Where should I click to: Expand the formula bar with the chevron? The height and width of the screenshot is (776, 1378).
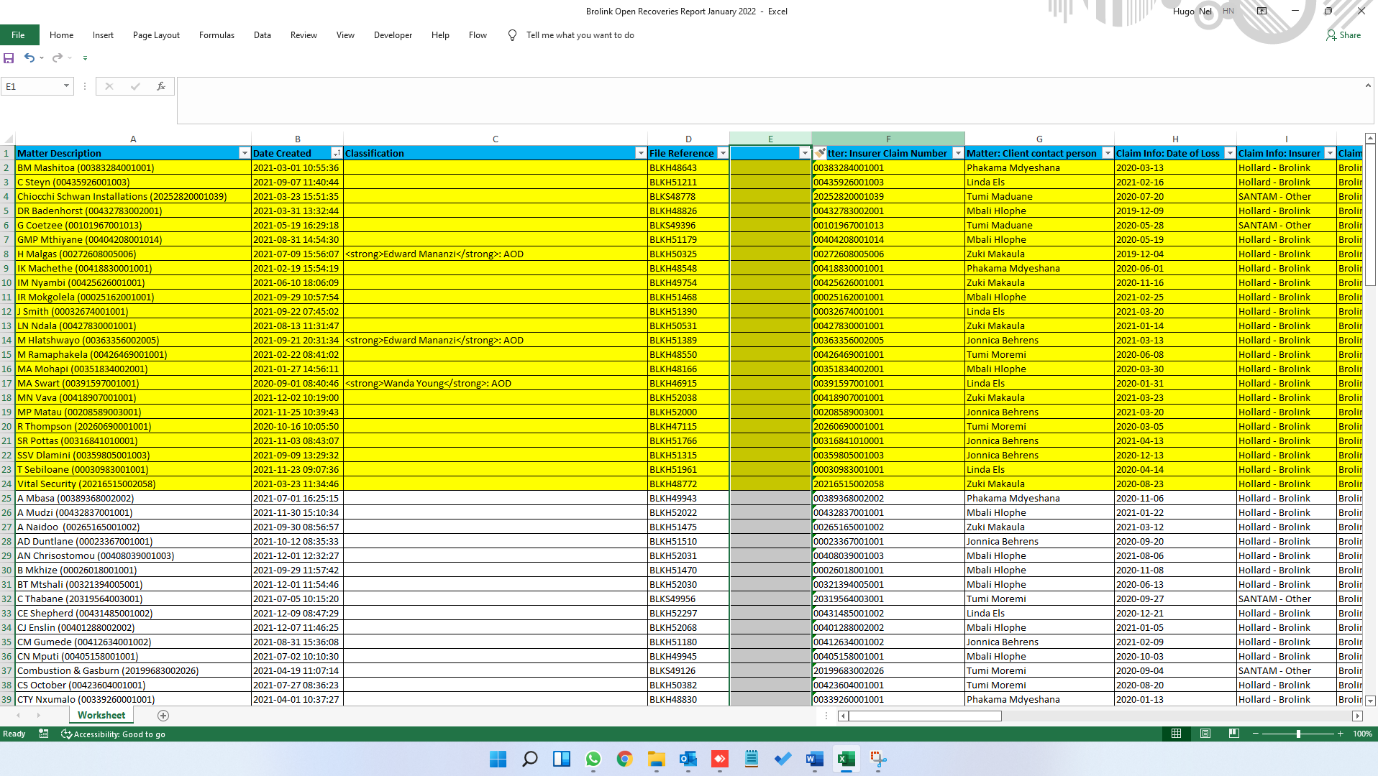point(1368,86)
